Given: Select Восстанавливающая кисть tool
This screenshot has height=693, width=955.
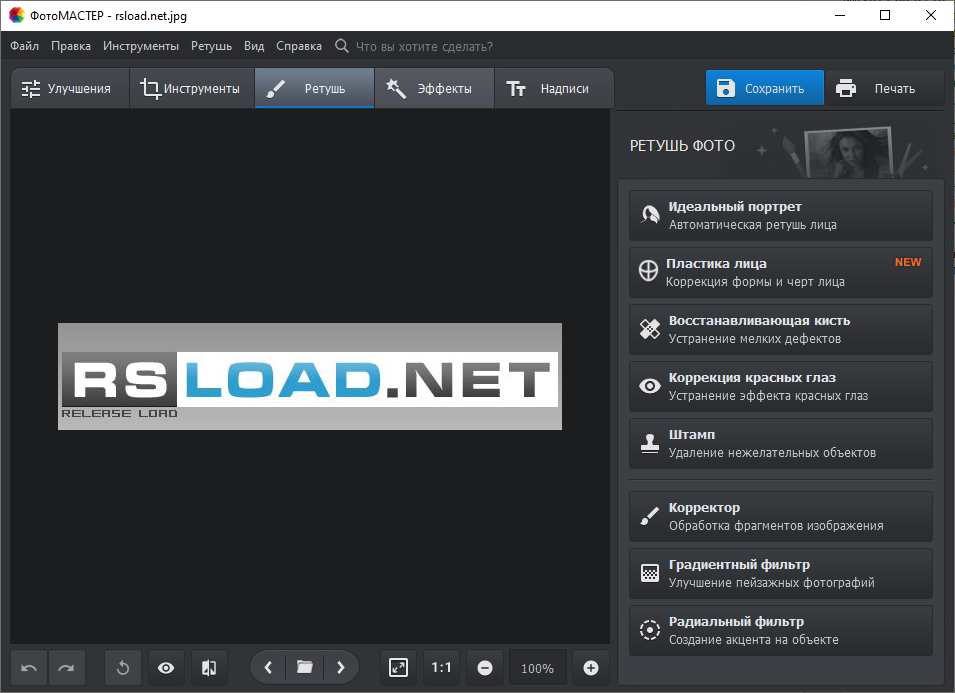Looking at the screenshot, I should tap(780, 329).
